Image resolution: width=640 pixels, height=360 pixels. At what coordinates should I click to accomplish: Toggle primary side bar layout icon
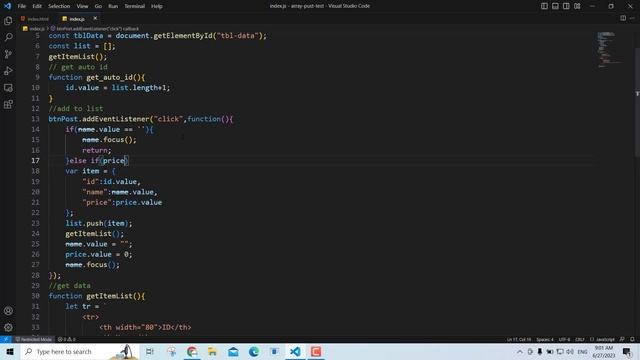tap(544, 6)
